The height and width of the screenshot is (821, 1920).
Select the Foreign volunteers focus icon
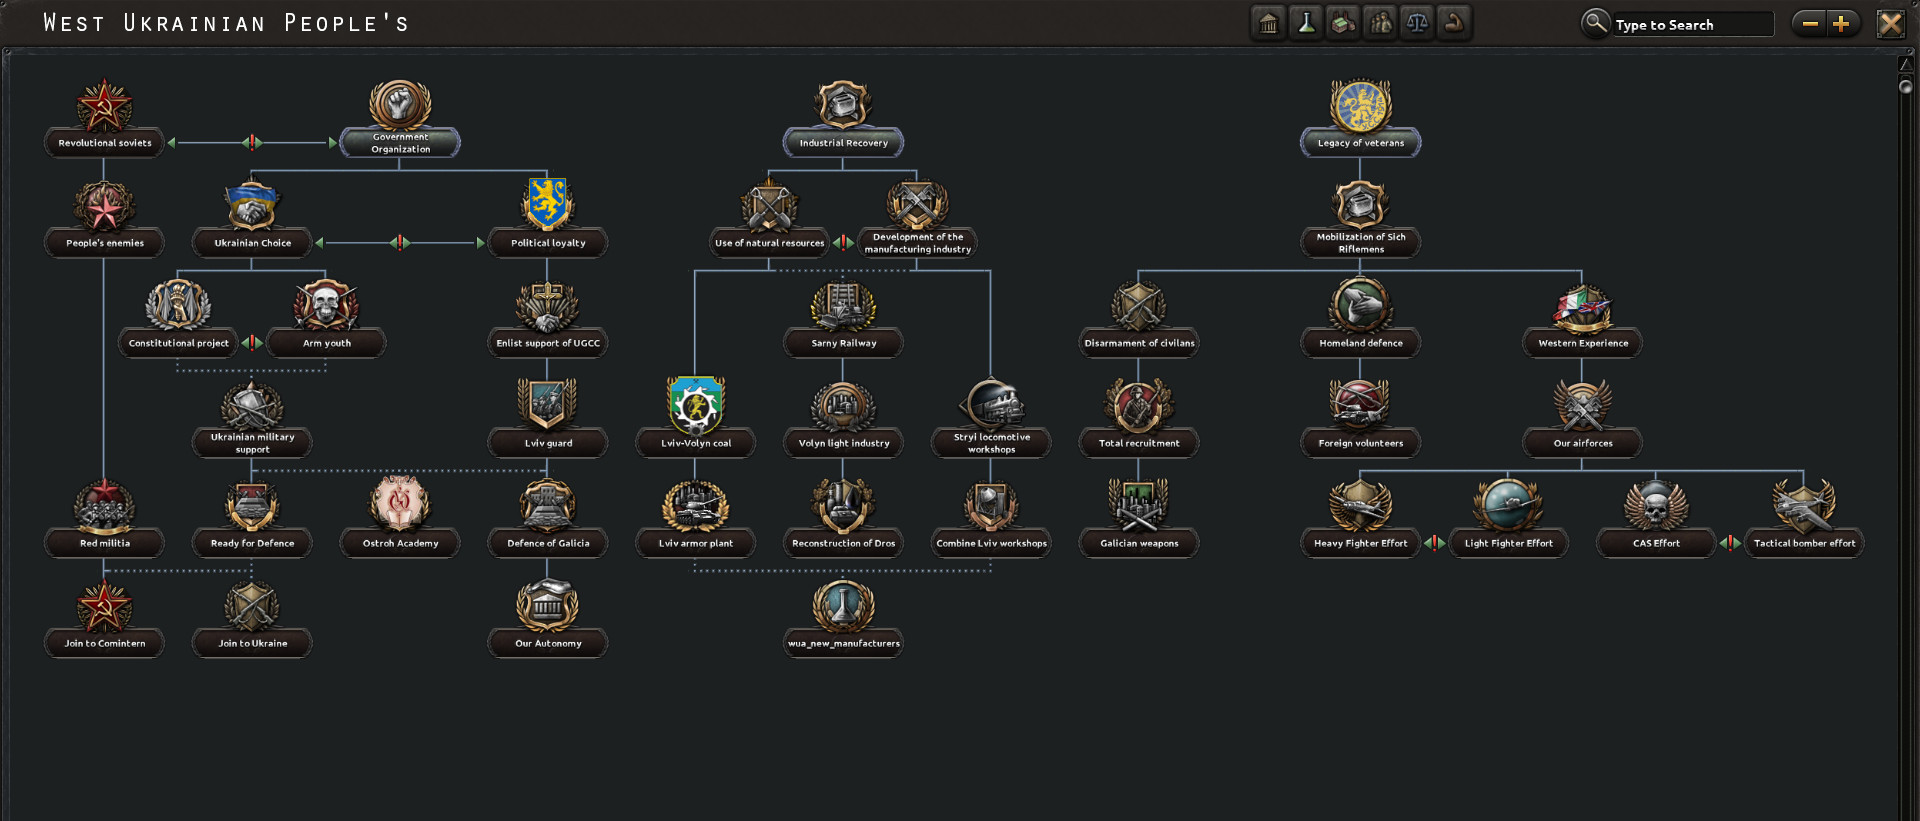tap(1361, 405)
